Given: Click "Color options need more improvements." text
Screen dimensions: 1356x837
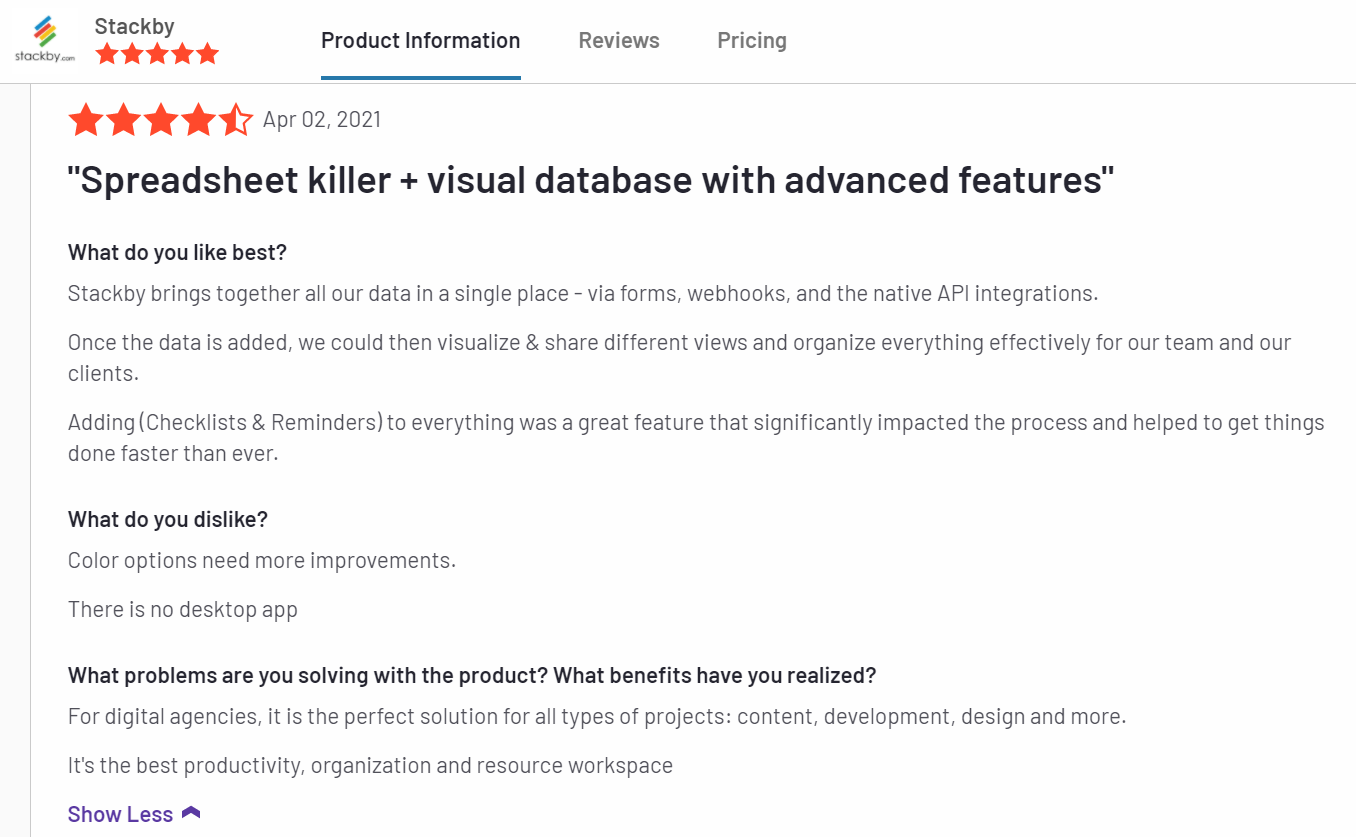Looking at the screenshot, I should [x=262, y=561].
